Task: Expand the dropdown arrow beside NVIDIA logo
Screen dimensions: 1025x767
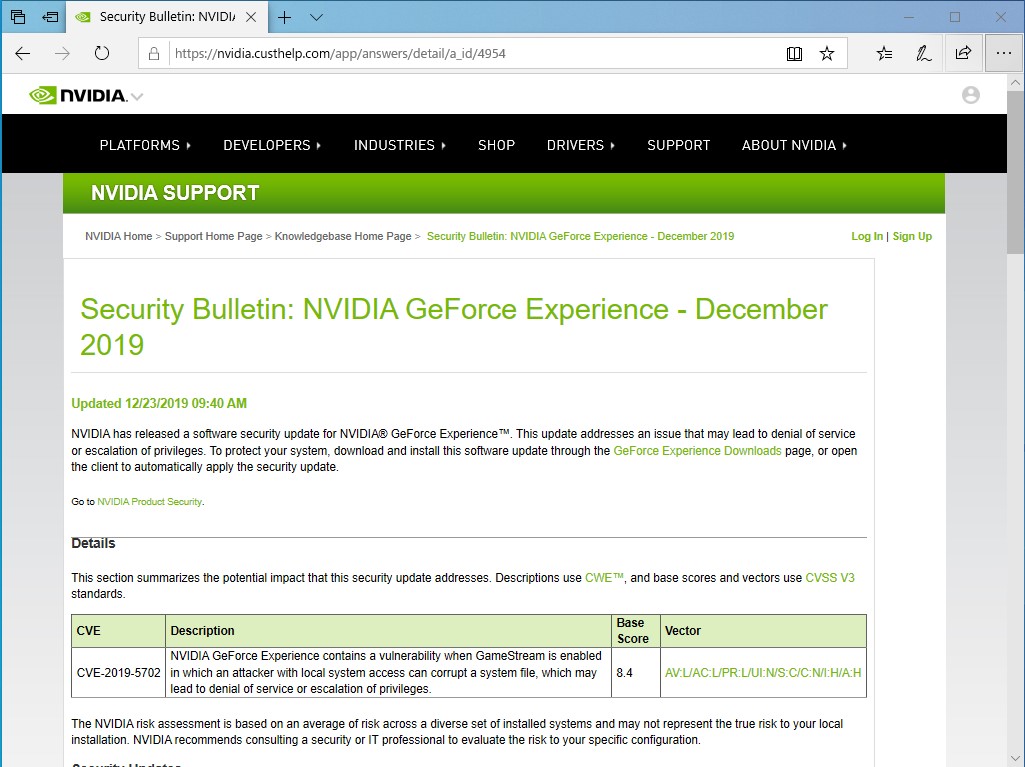Action: pyautogui.click(x=137, y=97)
